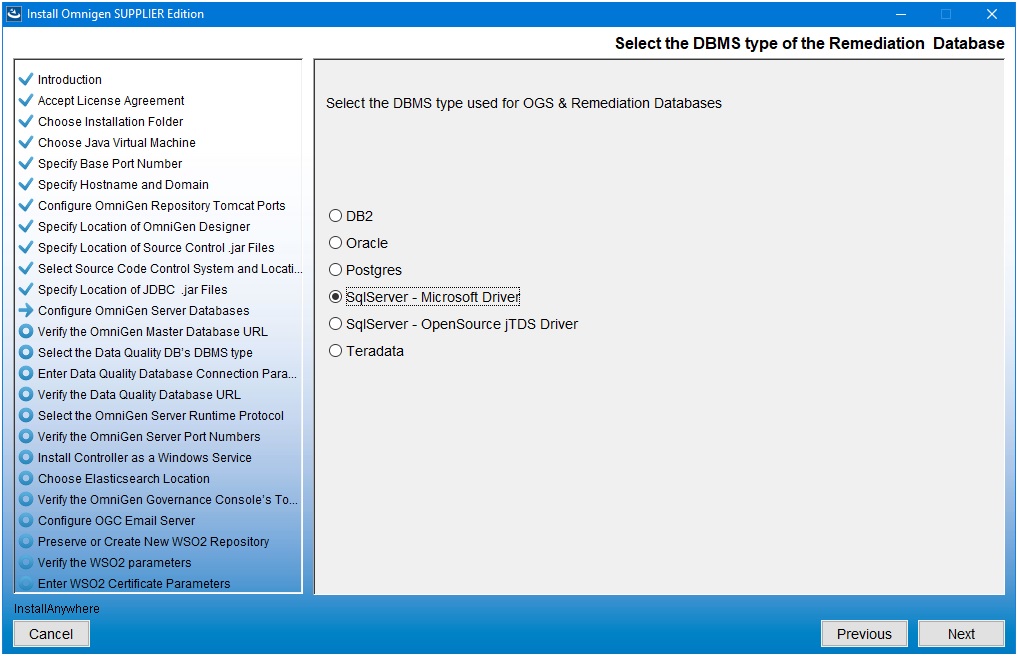Click circle icon beside Verify OmniGen Server Port Numbers

pyautogui.click(x=26, y=436)
